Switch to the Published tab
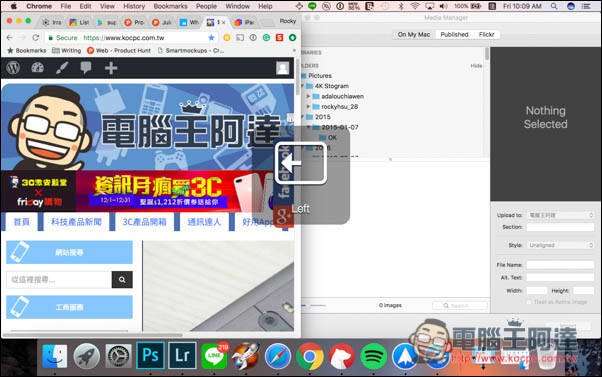 pos(454,35)
